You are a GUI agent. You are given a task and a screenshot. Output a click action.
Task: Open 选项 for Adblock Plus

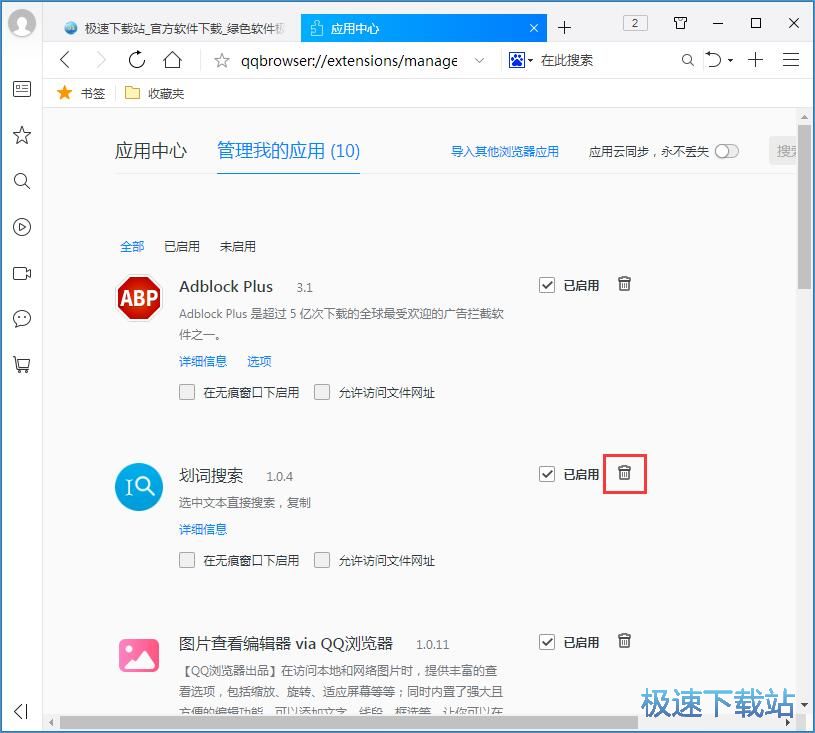coord(259,361)
